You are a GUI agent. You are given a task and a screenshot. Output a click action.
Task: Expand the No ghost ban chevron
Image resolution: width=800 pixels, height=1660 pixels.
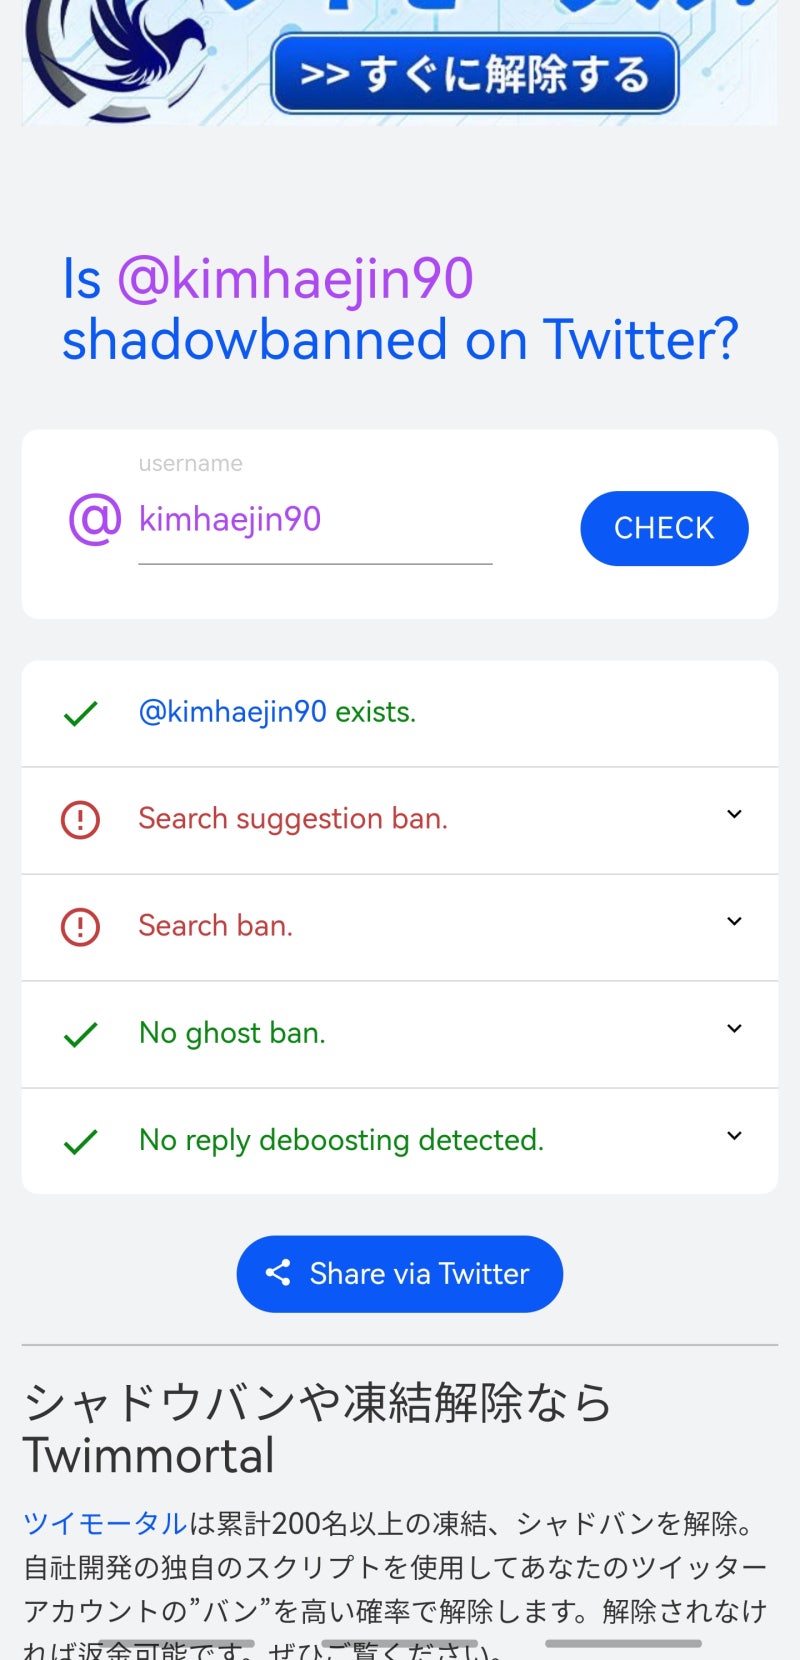click(734, 1028)
